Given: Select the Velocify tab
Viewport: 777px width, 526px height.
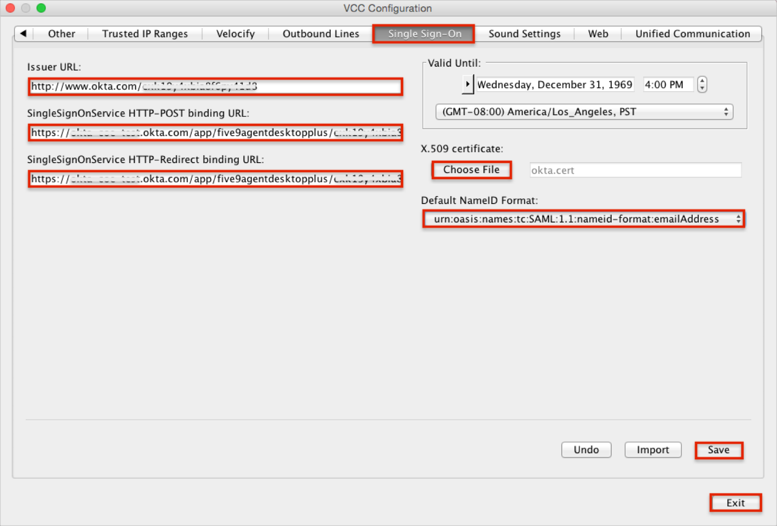Looking at the screenshot, I should 235,34.
